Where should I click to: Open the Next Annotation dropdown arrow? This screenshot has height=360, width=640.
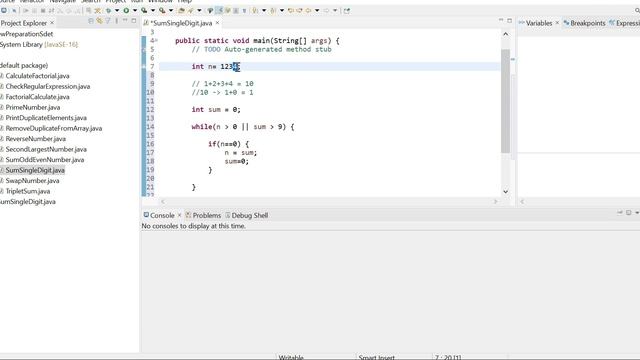[x=264, y=11]
